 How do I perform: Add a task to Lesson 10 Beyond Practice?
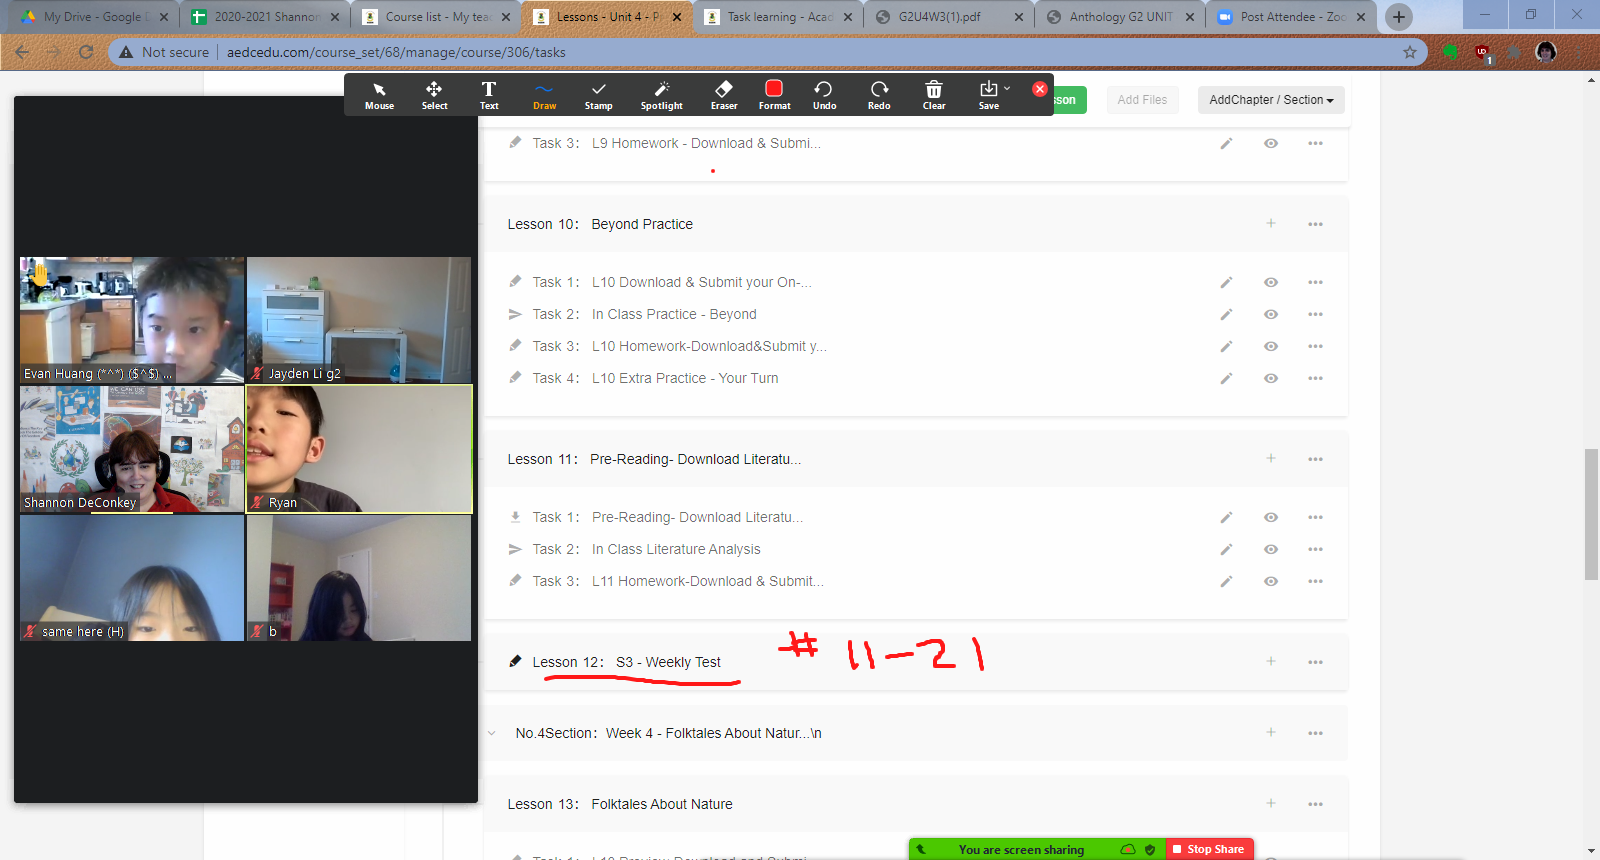point(1271,224)
